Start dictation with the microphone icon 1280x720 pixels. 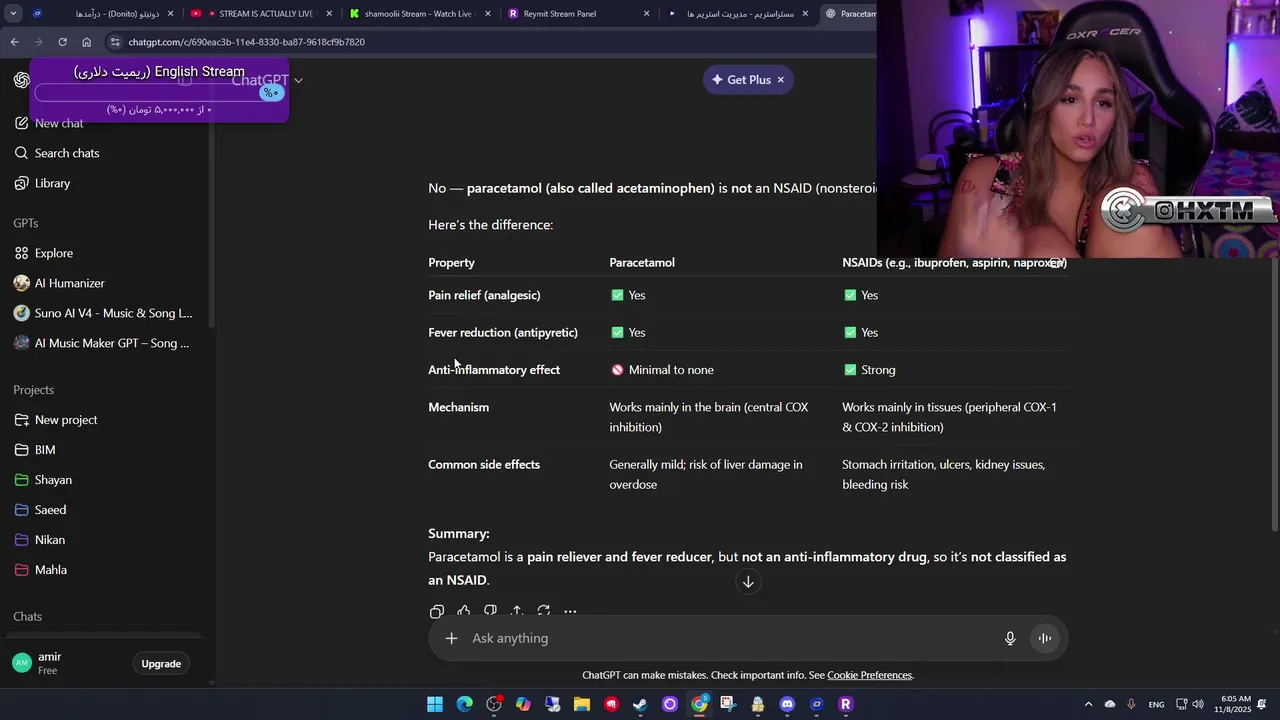click(1010, 638)
